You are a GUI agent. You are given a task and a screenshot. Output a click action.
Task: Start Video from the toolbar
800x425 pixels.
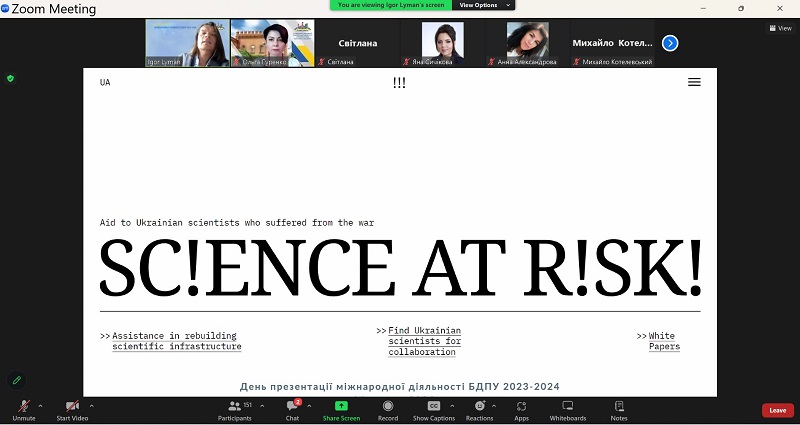click(71, 408)
